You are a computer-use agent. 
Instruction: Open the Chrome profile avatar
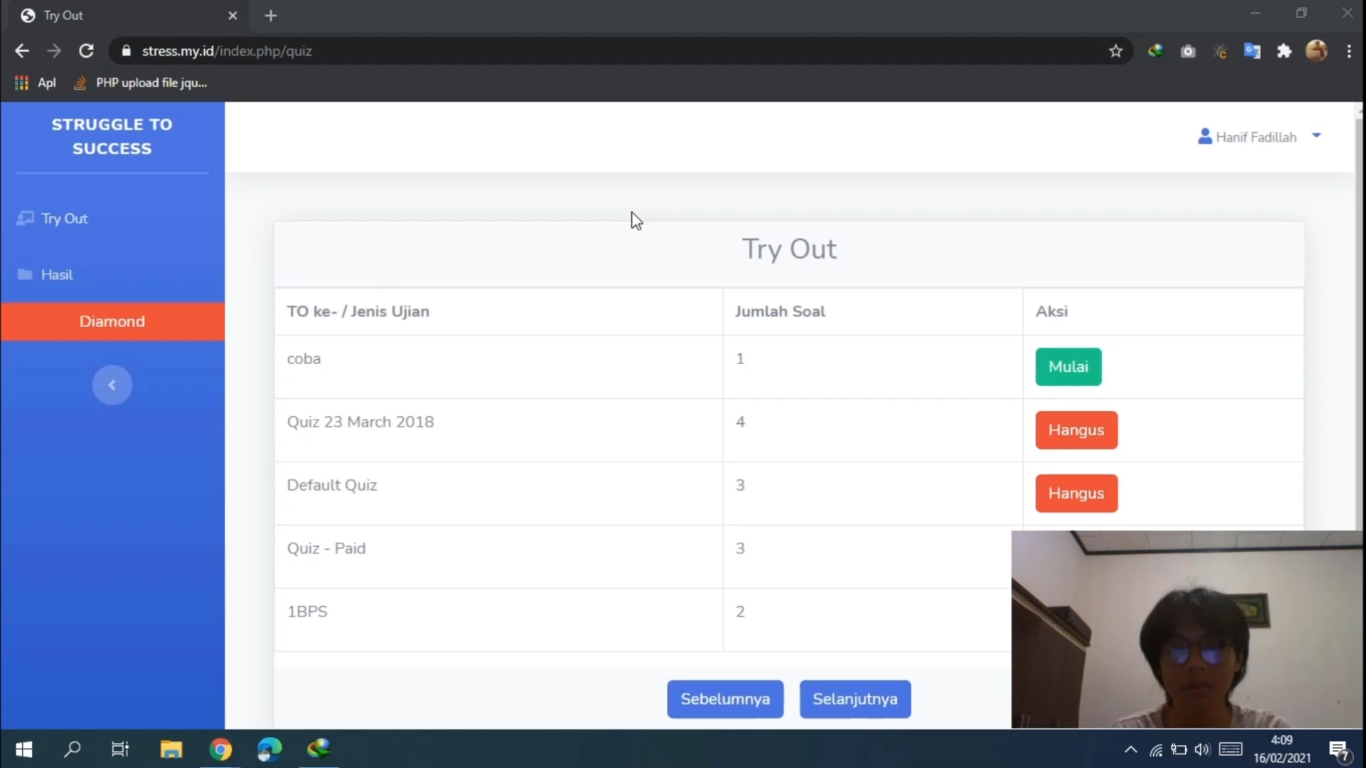pyautogui.click(x=1317, y=51)
